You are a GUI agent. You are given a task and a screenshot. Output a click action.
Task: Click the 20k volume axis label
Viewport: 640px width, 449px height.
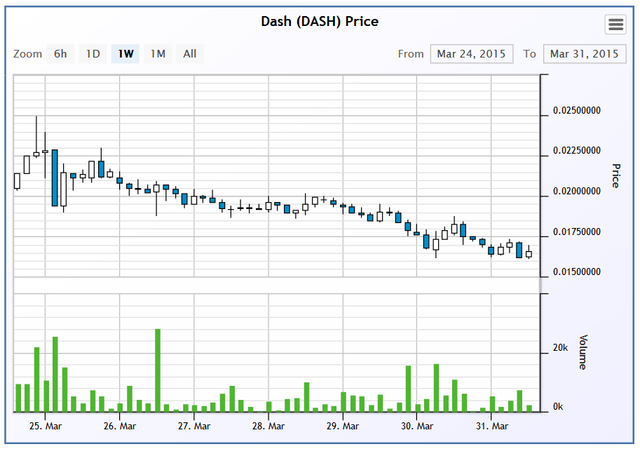[x=560, y=348]
